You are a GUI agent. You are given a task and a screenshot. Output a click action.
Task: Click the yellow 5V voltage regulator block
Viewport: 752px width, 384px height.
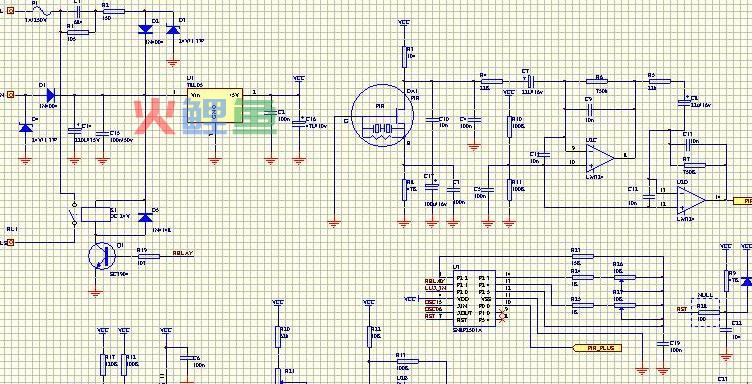[215, 105]
